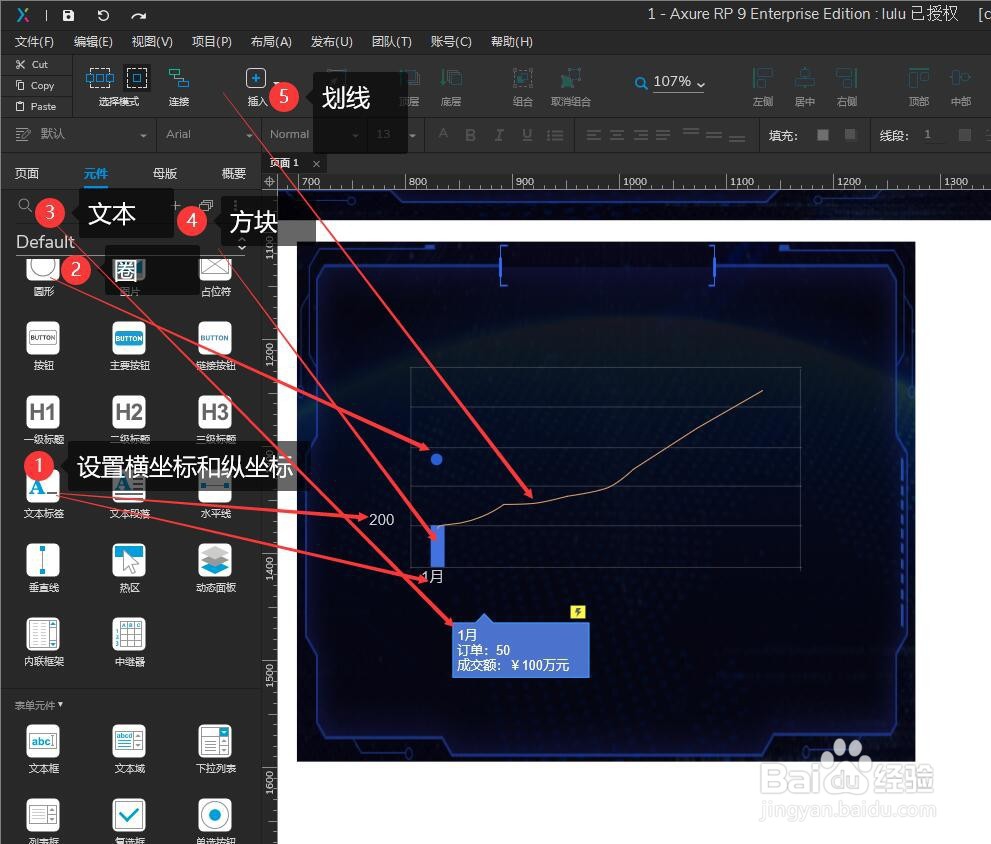Viewport: 991px width, 844px height.
Task: Click the Copy command
Action: (35, 85)
